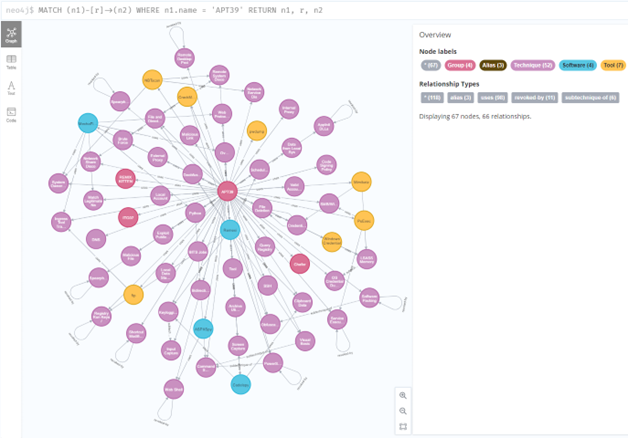Select the NBTscan tool node
Viewport: 628px width, 438px height.
(152, 80)
